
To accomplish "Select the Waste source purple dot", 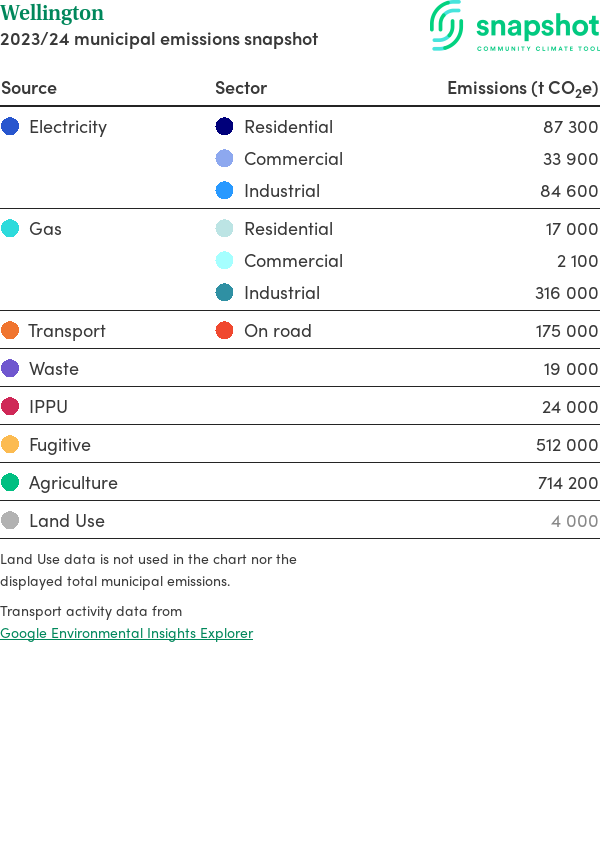I will tap(10, 369).
